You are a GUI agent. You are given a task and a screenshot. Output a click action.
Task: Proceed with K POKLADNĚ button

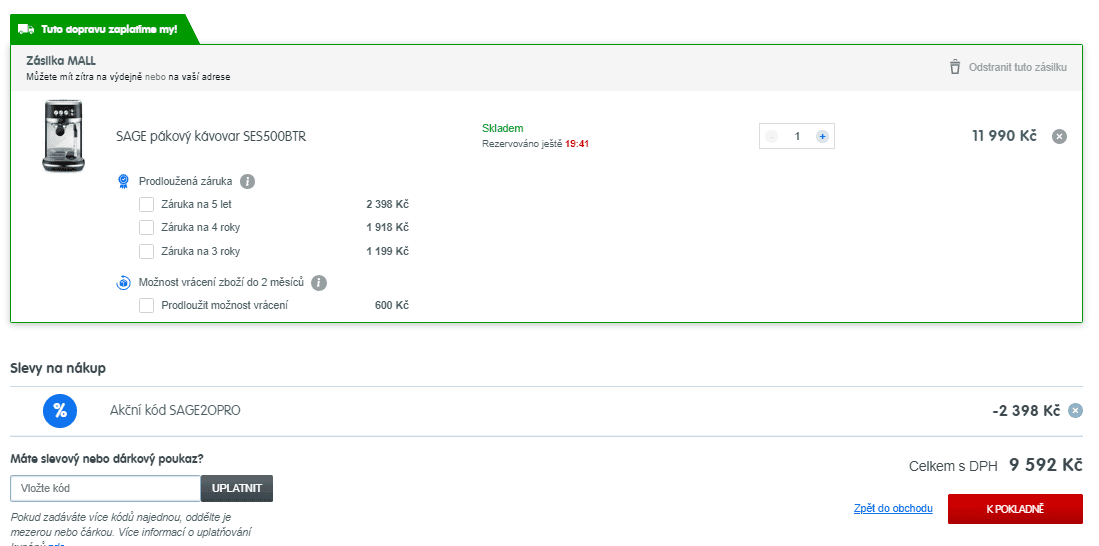(x=1015, y=509)
